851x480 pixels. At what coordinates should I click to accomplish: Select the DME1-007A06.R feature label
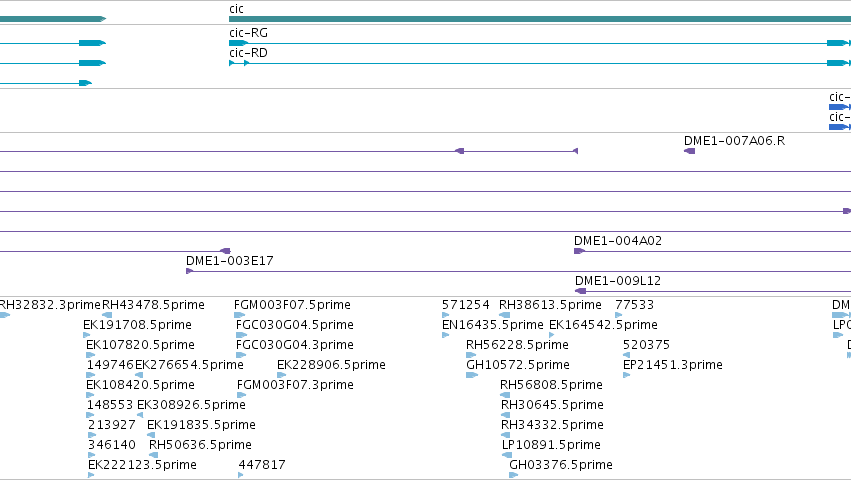click(x=734, y=141)
